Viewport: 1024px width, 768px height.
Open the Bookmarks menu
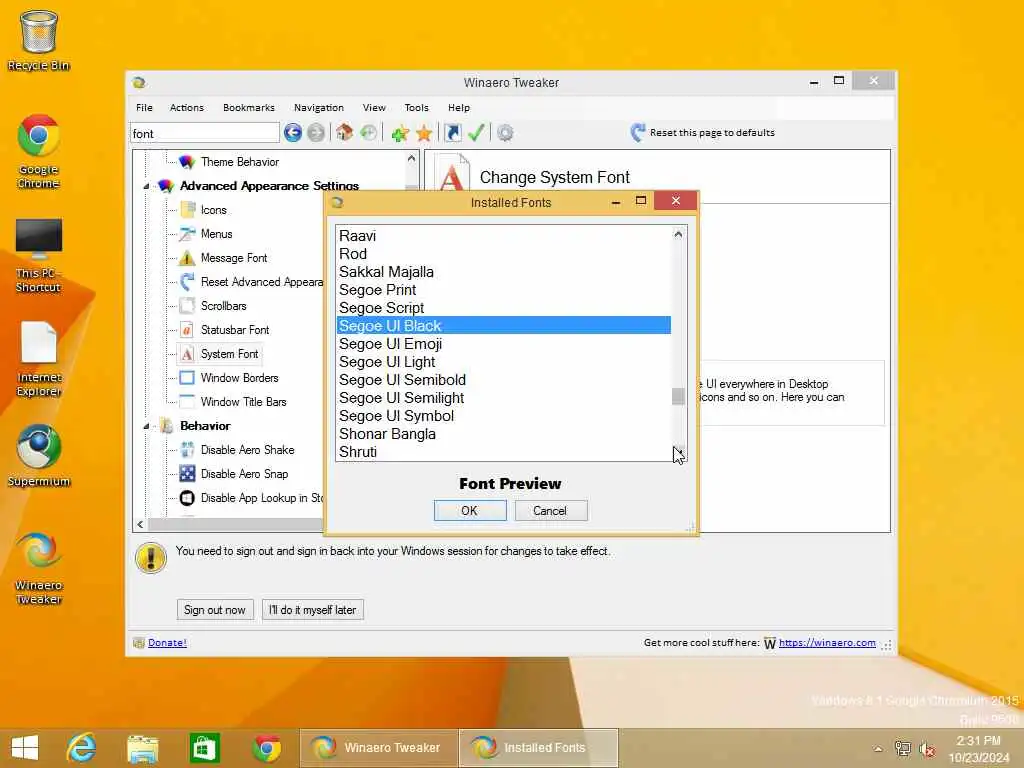pos(249,108)
